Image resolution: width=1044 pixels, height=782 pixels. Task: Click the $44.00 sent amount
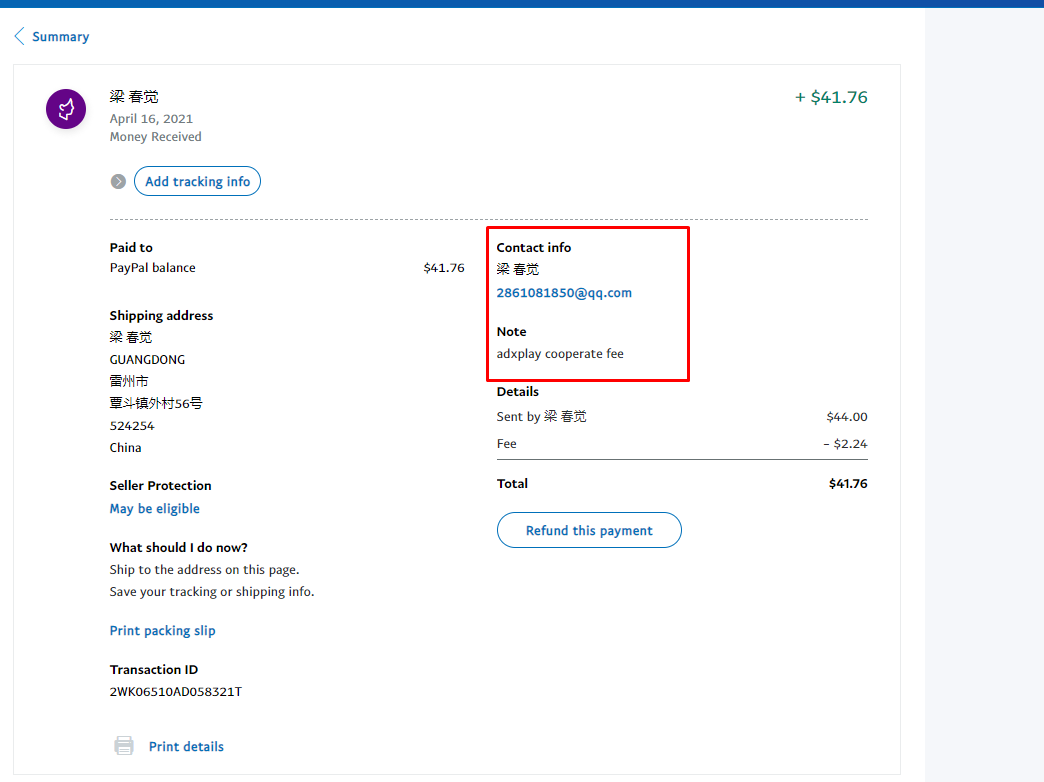point(847,417)
